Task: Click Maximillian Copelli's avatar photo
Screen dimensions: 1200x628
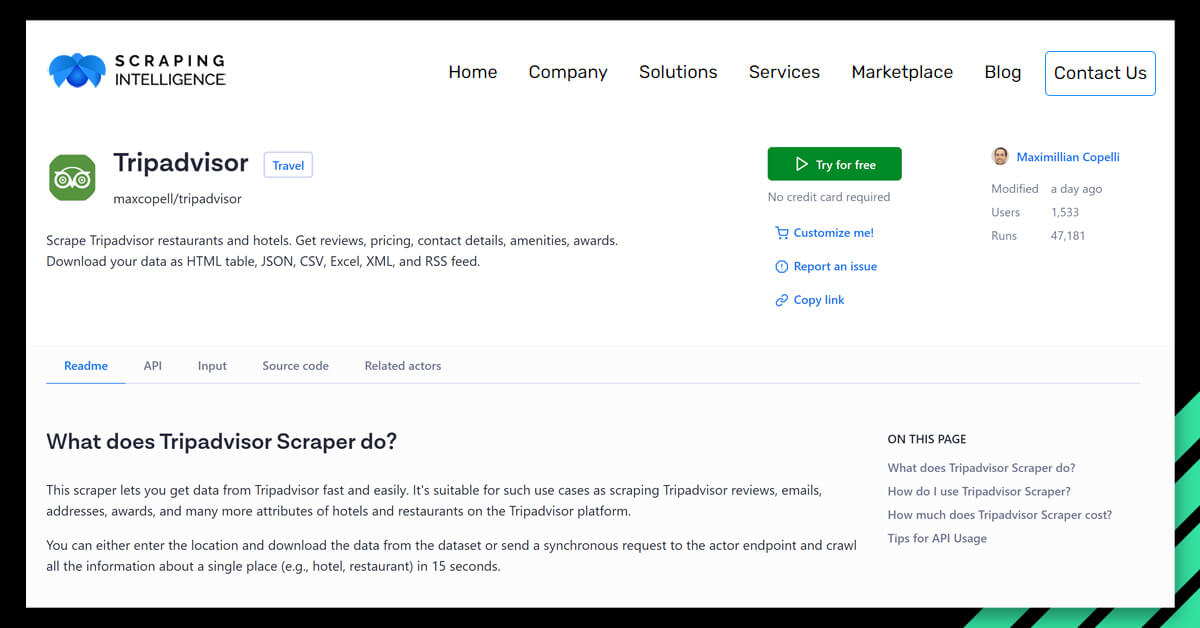Action: (x=1000, y=157)
